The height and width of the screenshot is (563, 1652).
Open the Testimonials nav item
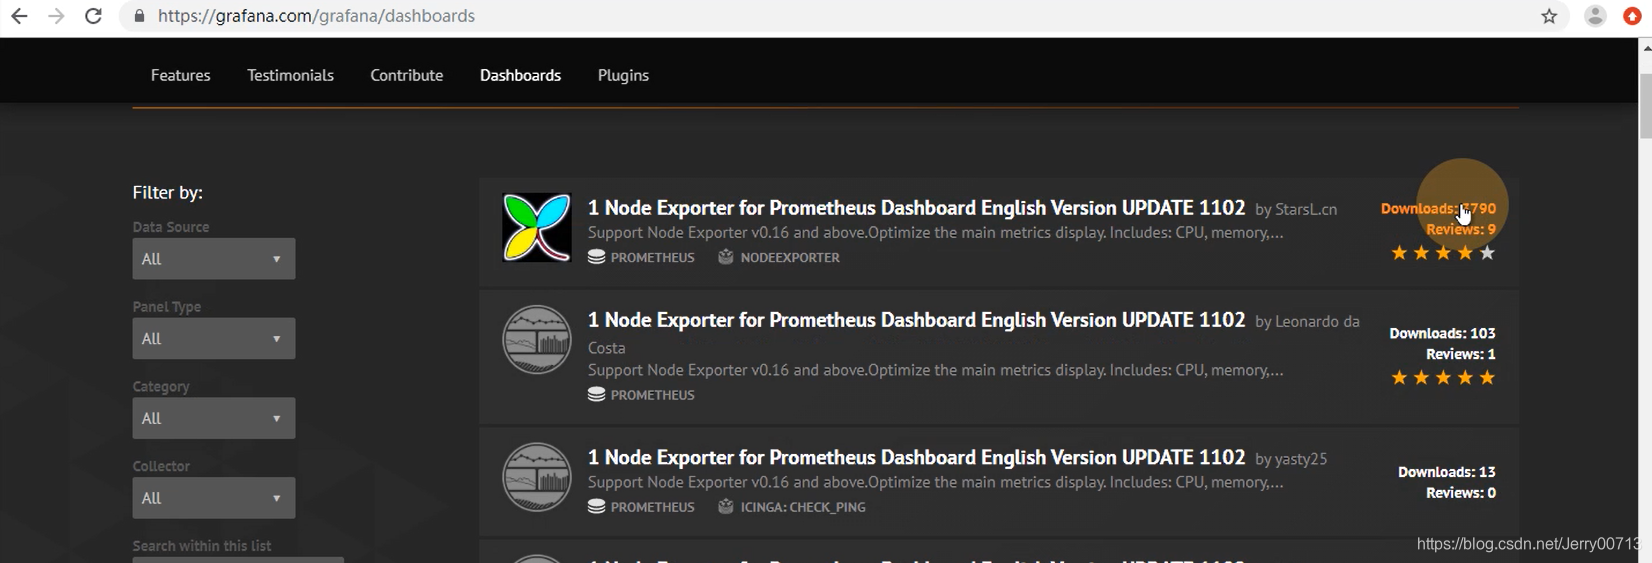(291, 75)
